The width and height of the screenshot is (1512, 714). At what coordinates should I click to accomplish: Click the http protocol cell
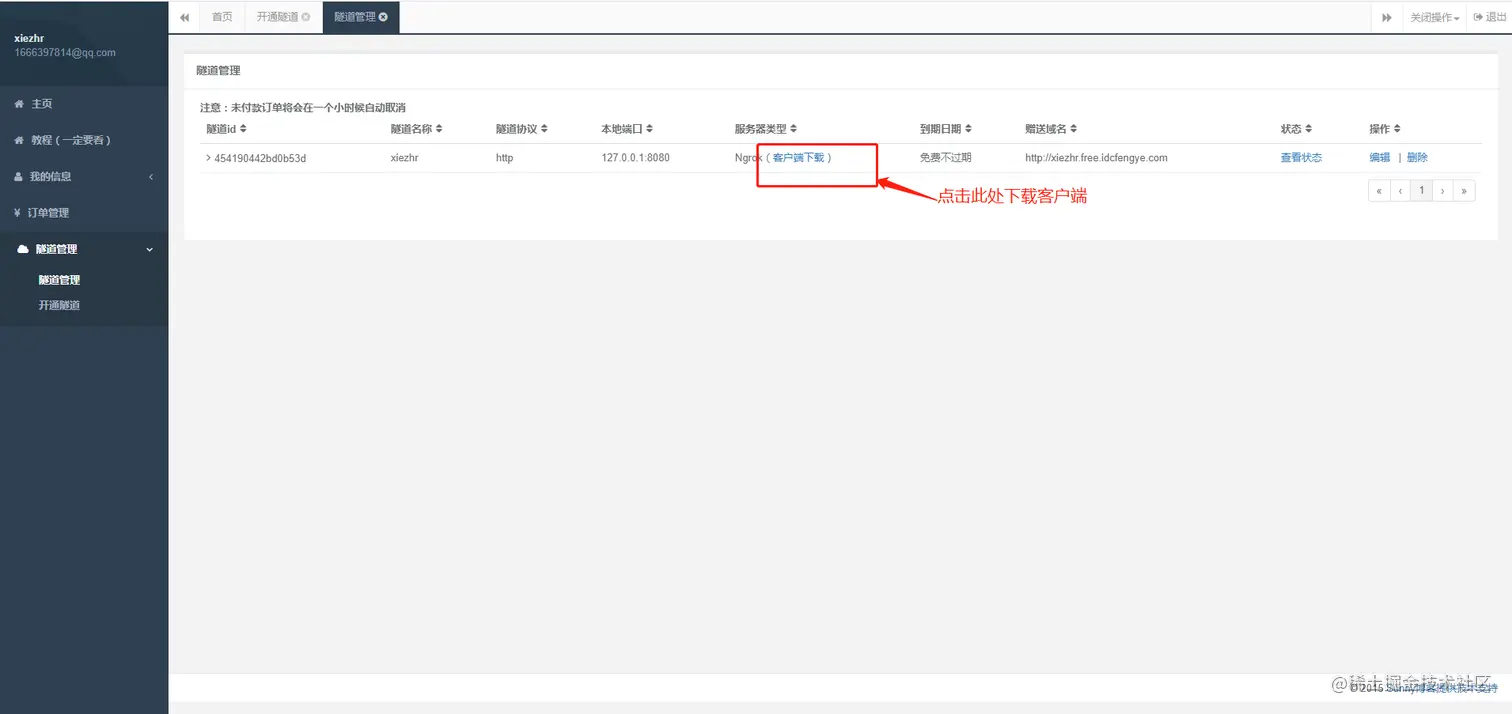pos(504,158)
